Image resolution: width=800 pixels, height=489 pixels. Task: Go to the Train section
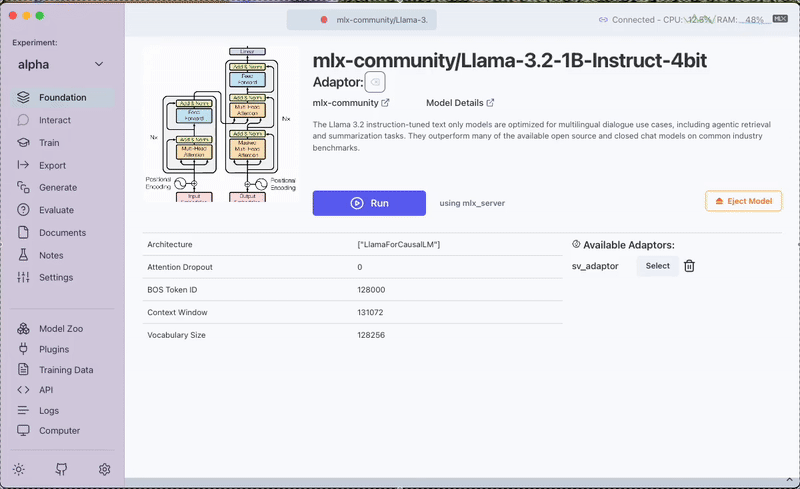coord(48,143)
